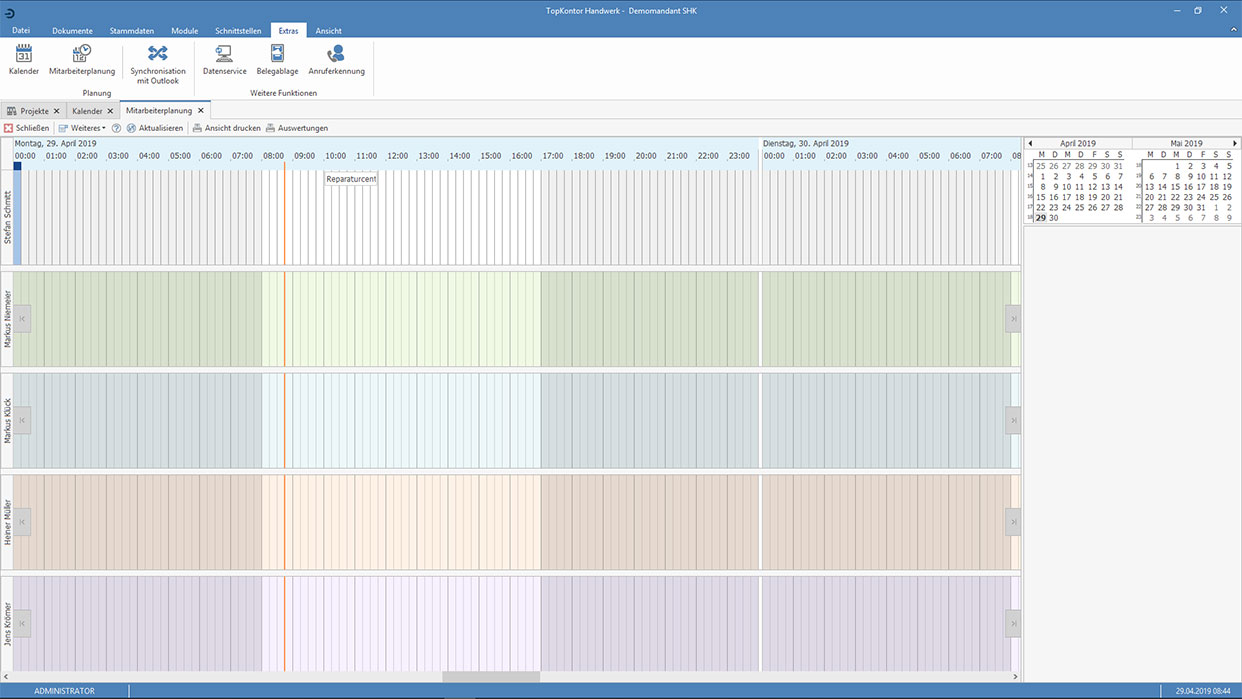Jump forward in Markus Klück's row
Viewport: 1242px width, 699px height.
1012,420
